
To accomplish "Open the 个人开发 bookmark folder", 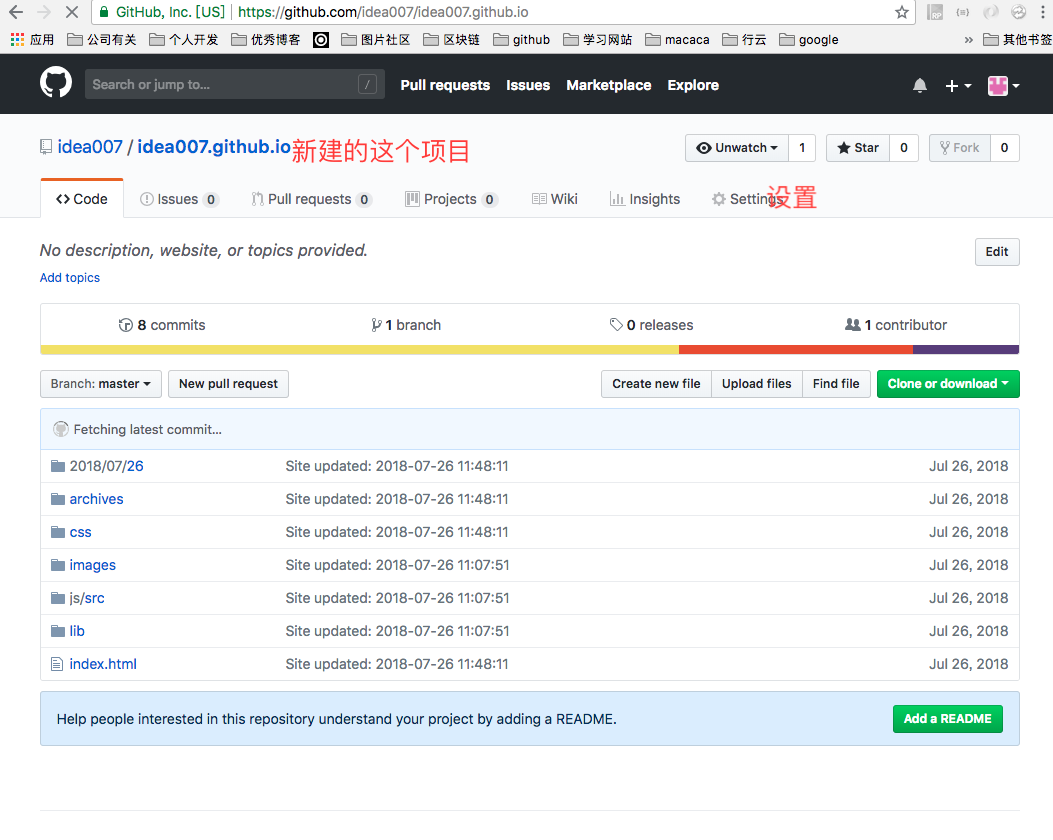I will [184, 40].
